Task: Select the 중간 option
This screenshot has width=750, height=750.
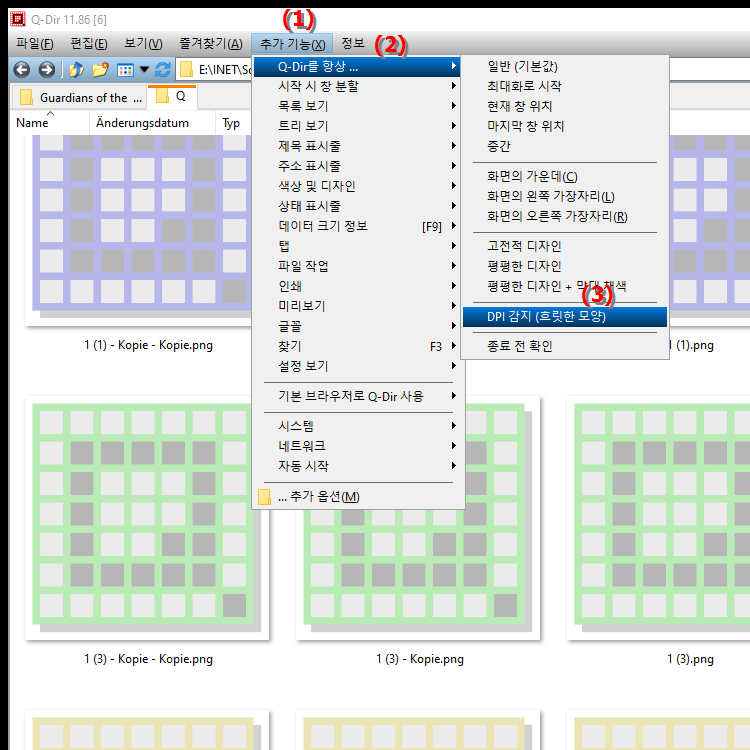Action: tap(565, 146)
